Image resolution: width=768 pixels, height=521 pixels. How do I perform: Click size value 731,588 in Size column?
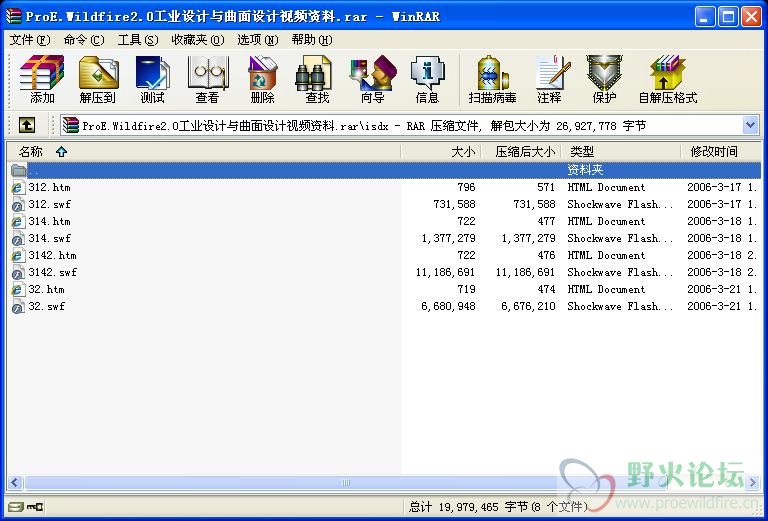click(454, 205)
